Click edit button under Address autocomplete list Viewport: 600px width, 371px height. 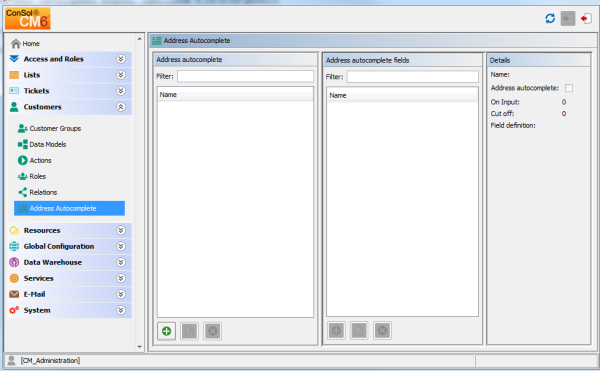(x=189, y=331)
